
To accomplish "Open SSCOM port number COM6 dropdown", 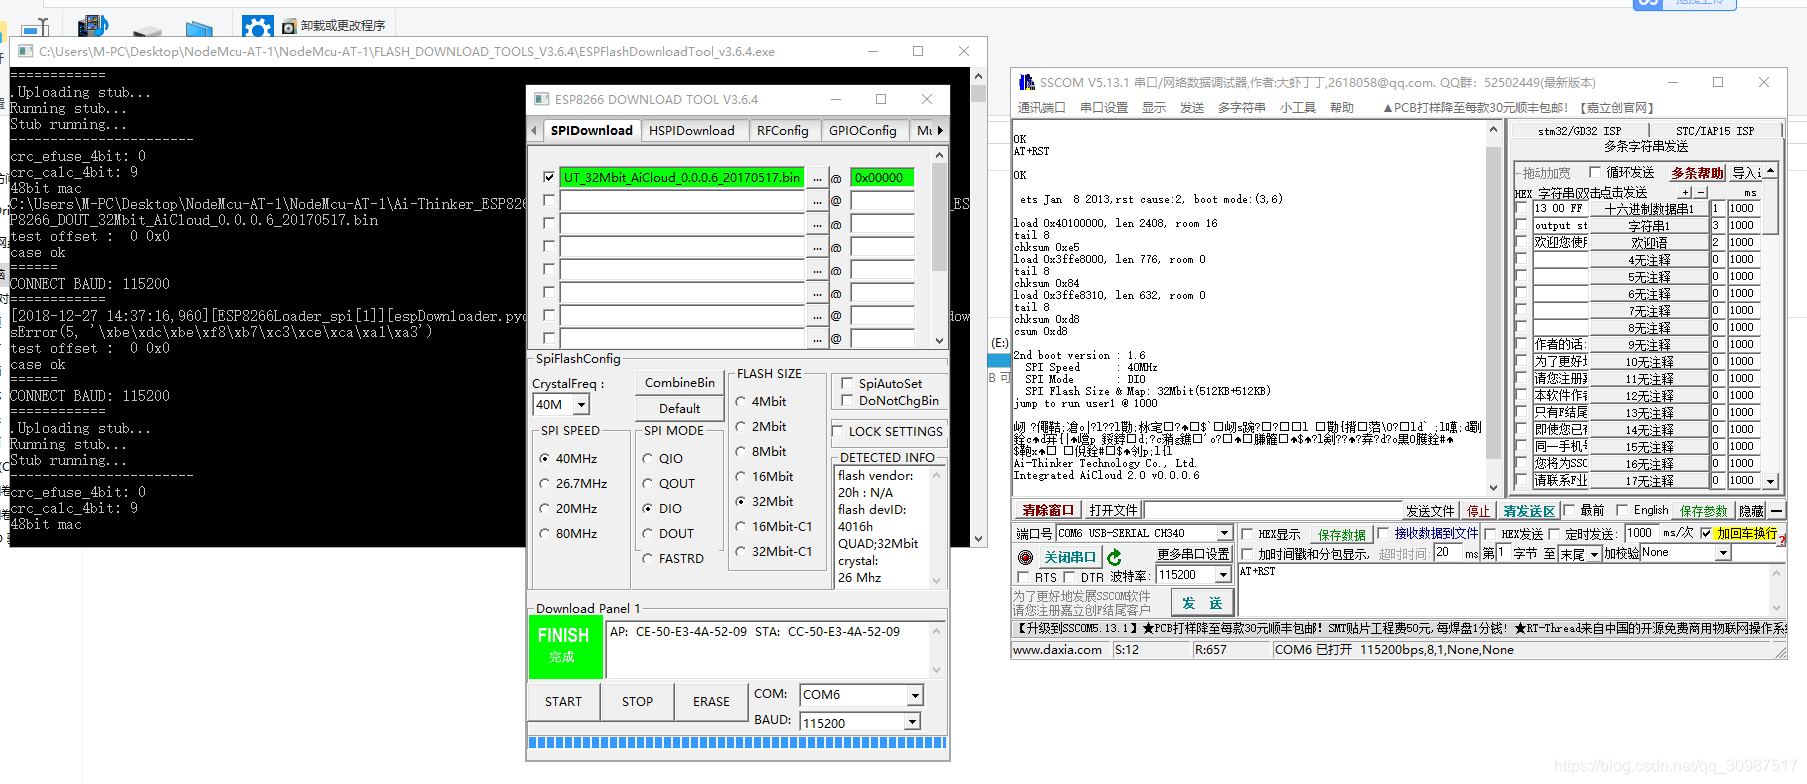I will tap(1224, 533).
